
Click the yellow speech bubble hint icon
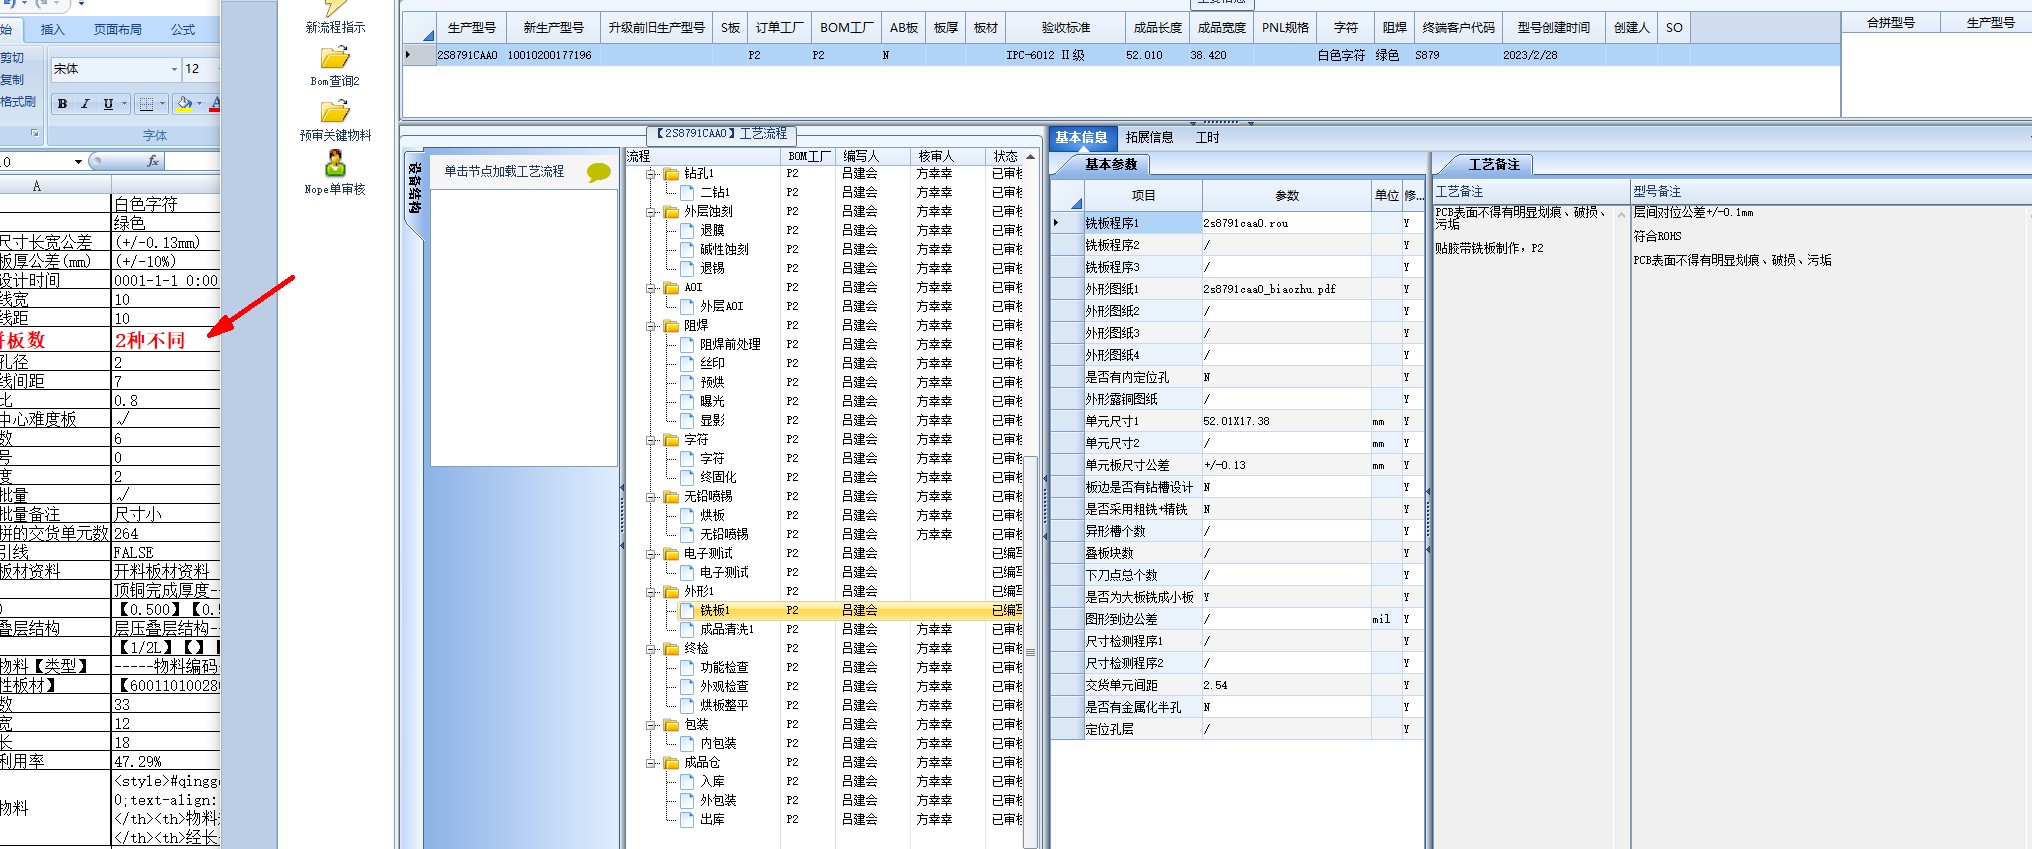coord(599,172)
